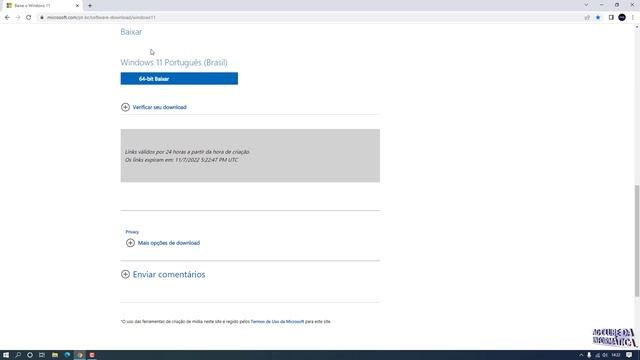Image resolution: width=640 pixels, height=360 pixels.
Task: Open the notification action center
Action: pyautogui.click(x=629, y=355)
